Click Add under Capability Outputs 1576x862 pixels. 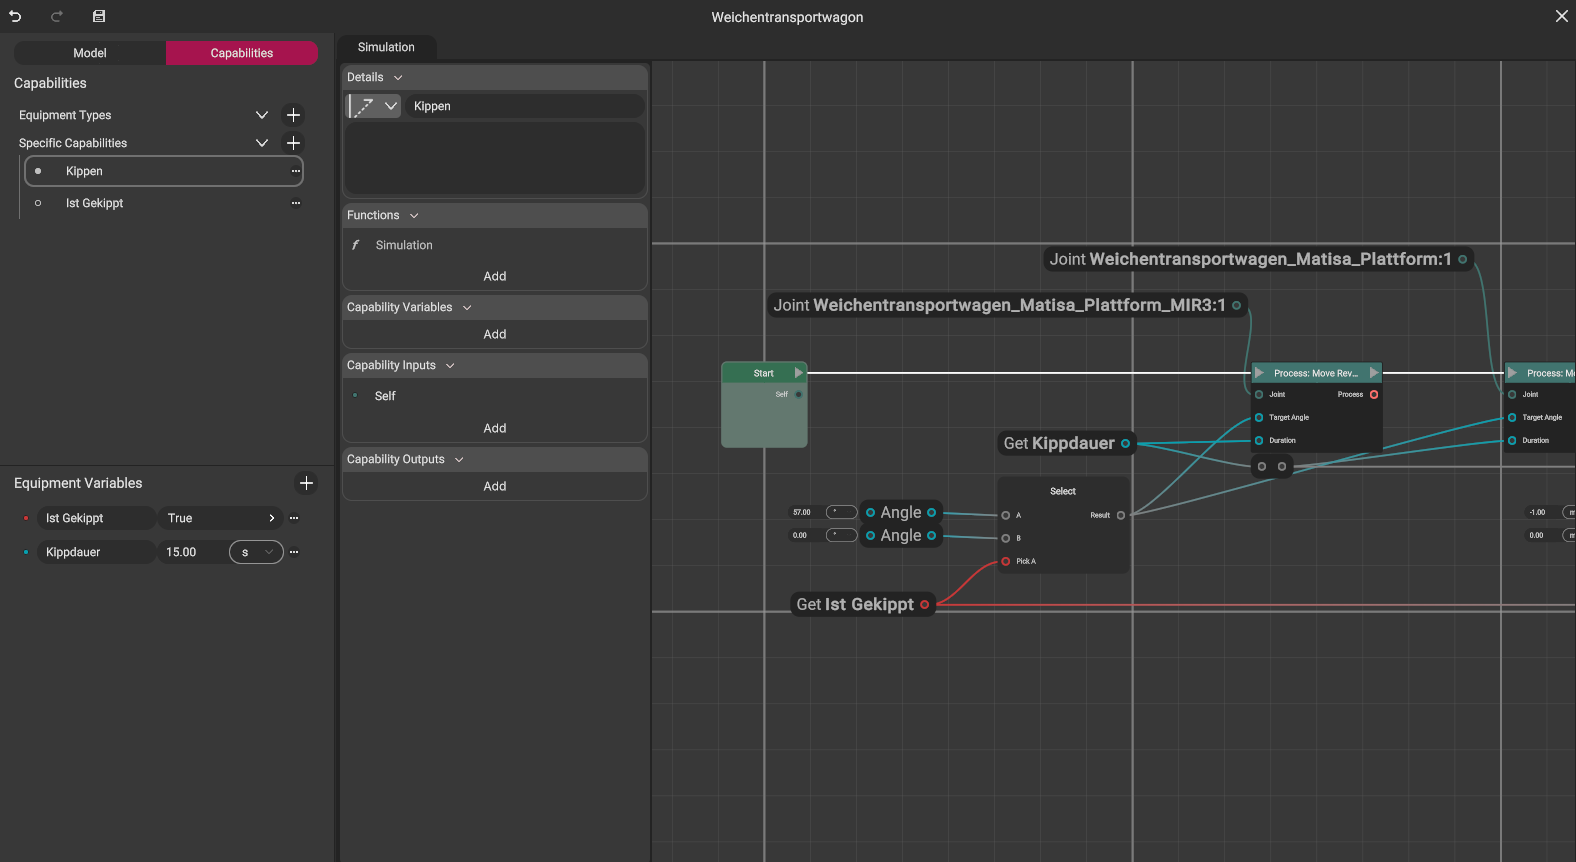tap(494, 486)
